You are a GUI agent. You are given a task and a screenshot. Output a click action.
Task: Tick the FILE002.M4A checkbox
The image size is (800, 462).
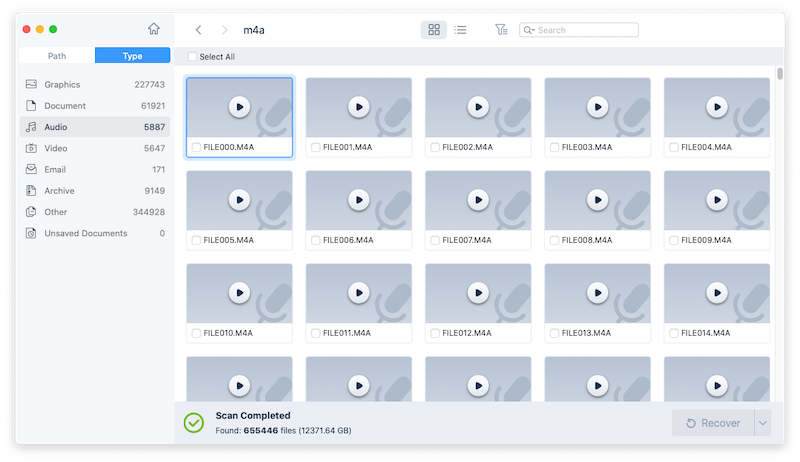pos(435,147)
